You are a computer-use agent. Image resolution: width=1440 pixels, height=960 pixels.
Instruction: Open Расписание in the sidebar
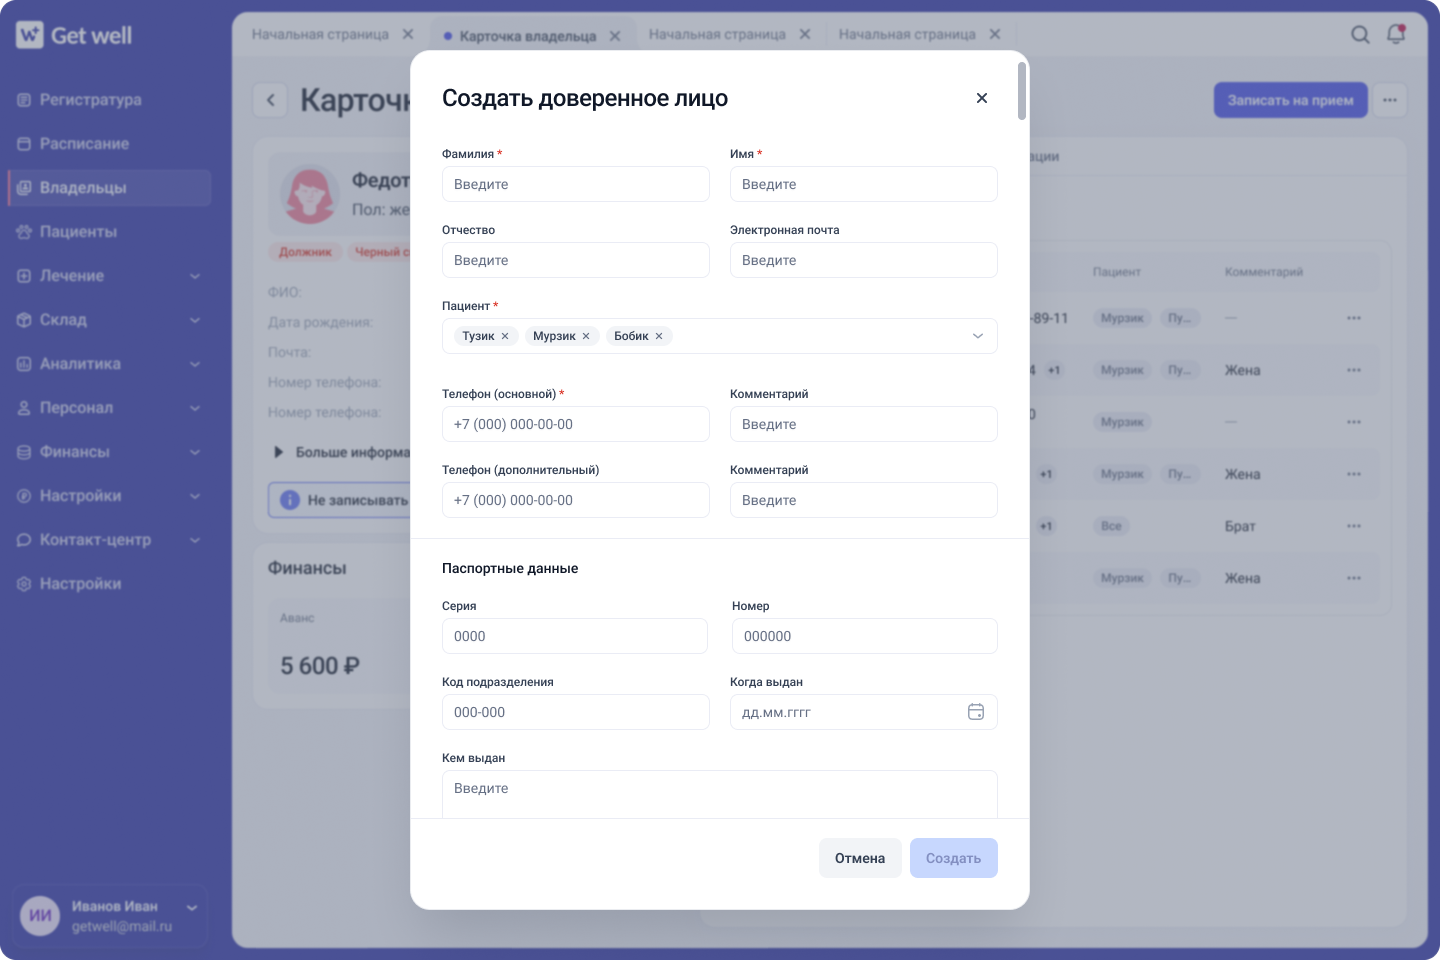[x=110, y=144]
